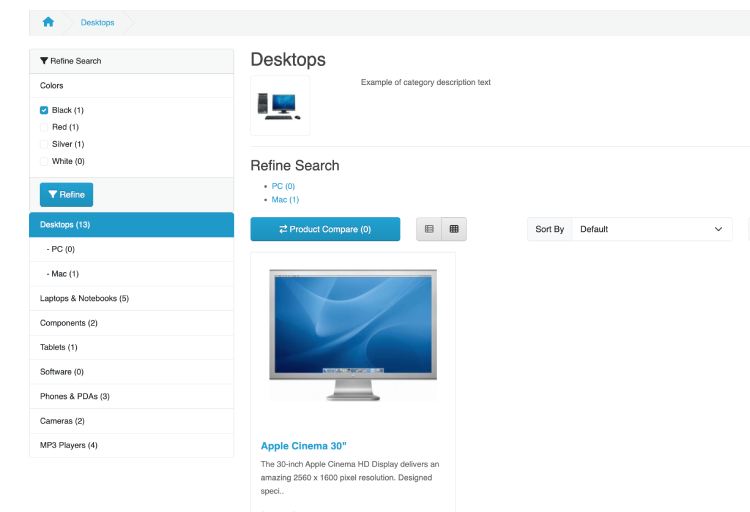The width and height of the screenshot is (750, 512).
Task: Uncheck the Black color filter
Action: [x=44, y=110]
